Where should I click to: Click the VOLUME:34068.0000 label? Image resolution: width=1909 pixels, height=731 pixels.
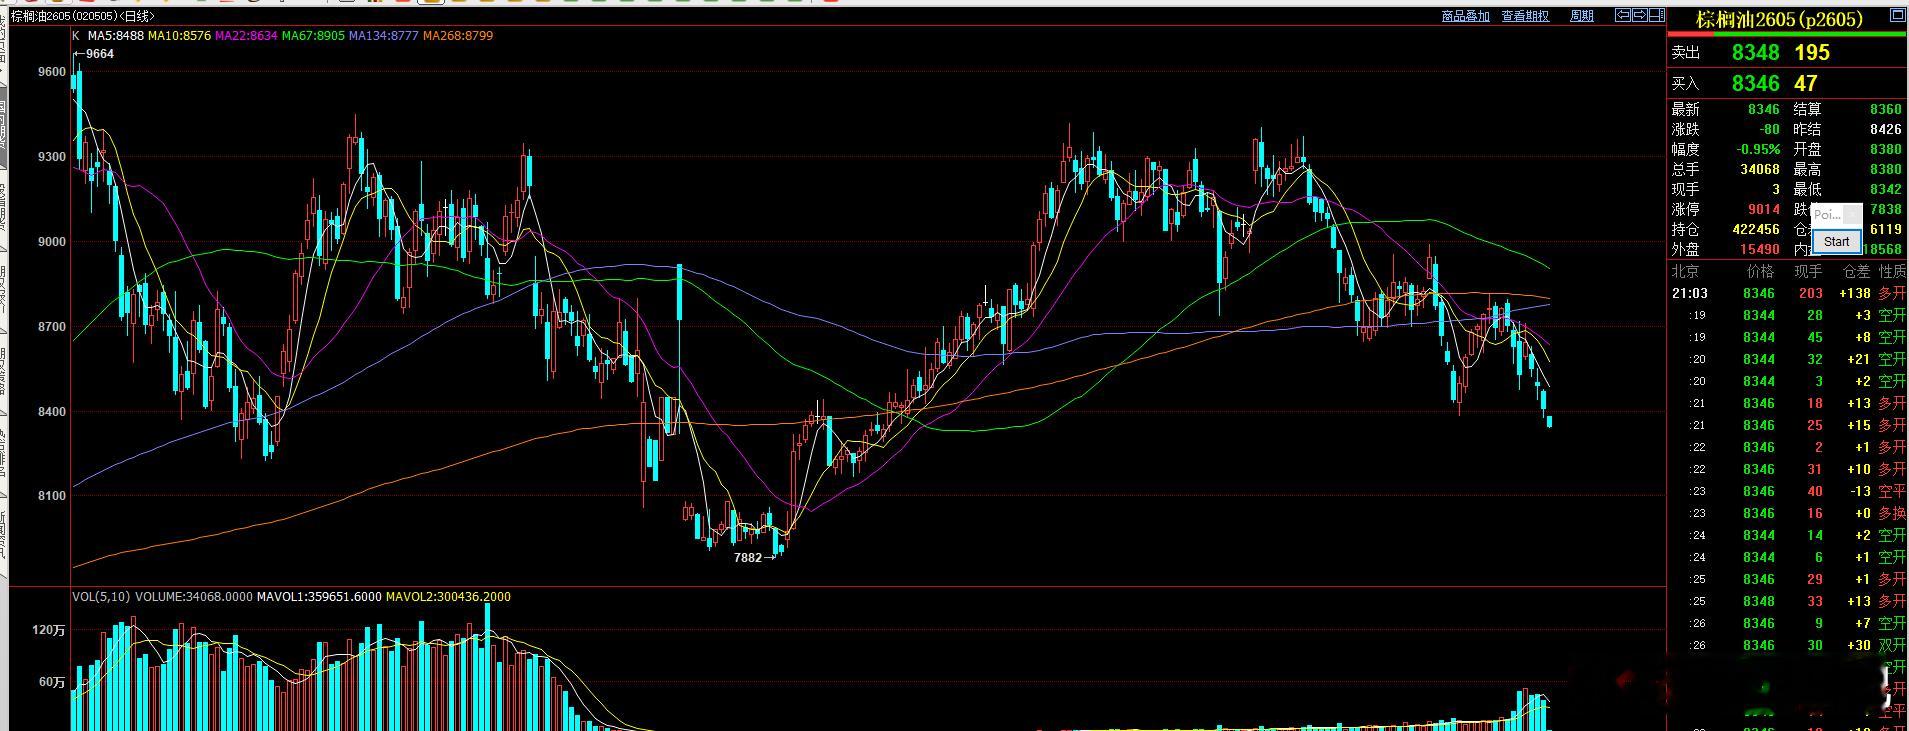coord(194,596)
